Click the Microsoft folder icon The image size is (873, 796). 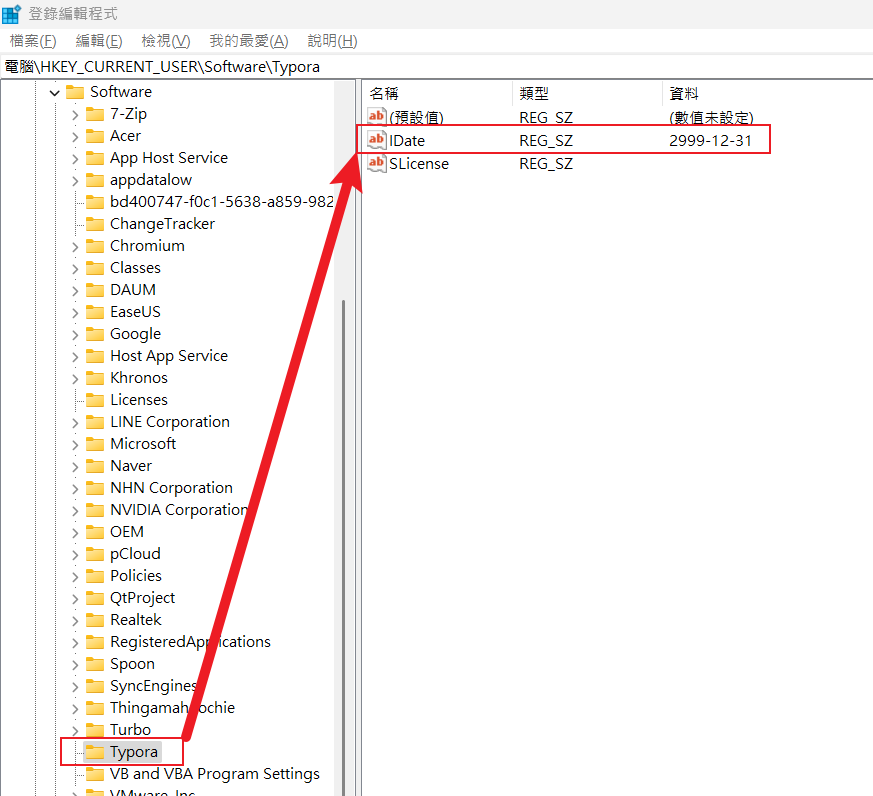coord(95,444)
